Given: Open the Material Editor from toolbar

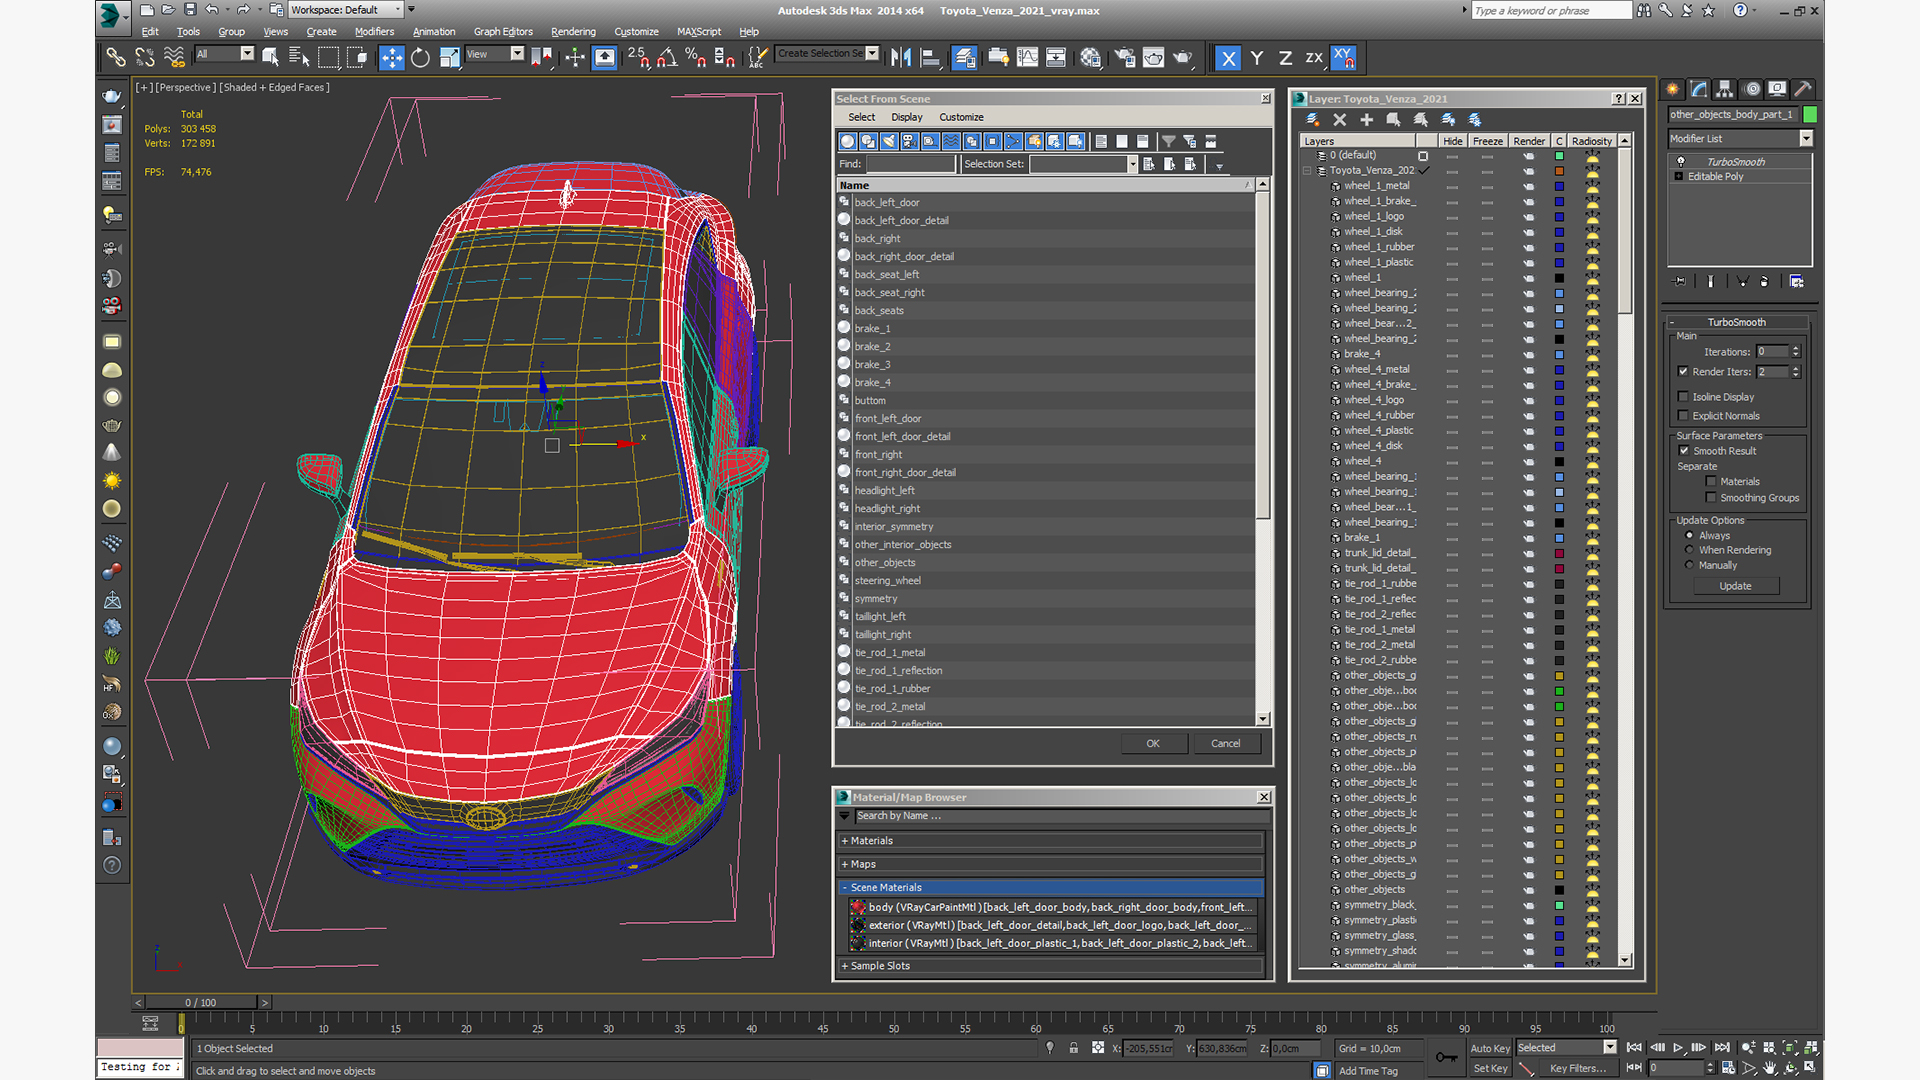Looking at the screenshot, I should point(1090,58).
